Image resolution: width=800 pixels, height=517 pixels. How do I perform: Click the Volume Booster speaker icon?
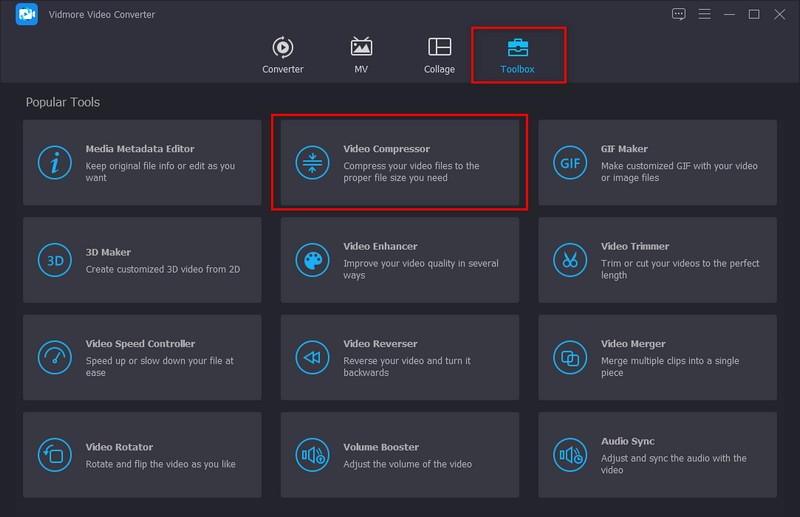click(x=312, y=455)
